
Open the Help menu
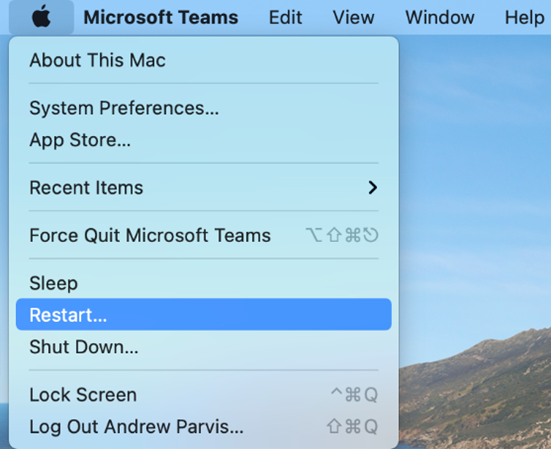[524, 17]
